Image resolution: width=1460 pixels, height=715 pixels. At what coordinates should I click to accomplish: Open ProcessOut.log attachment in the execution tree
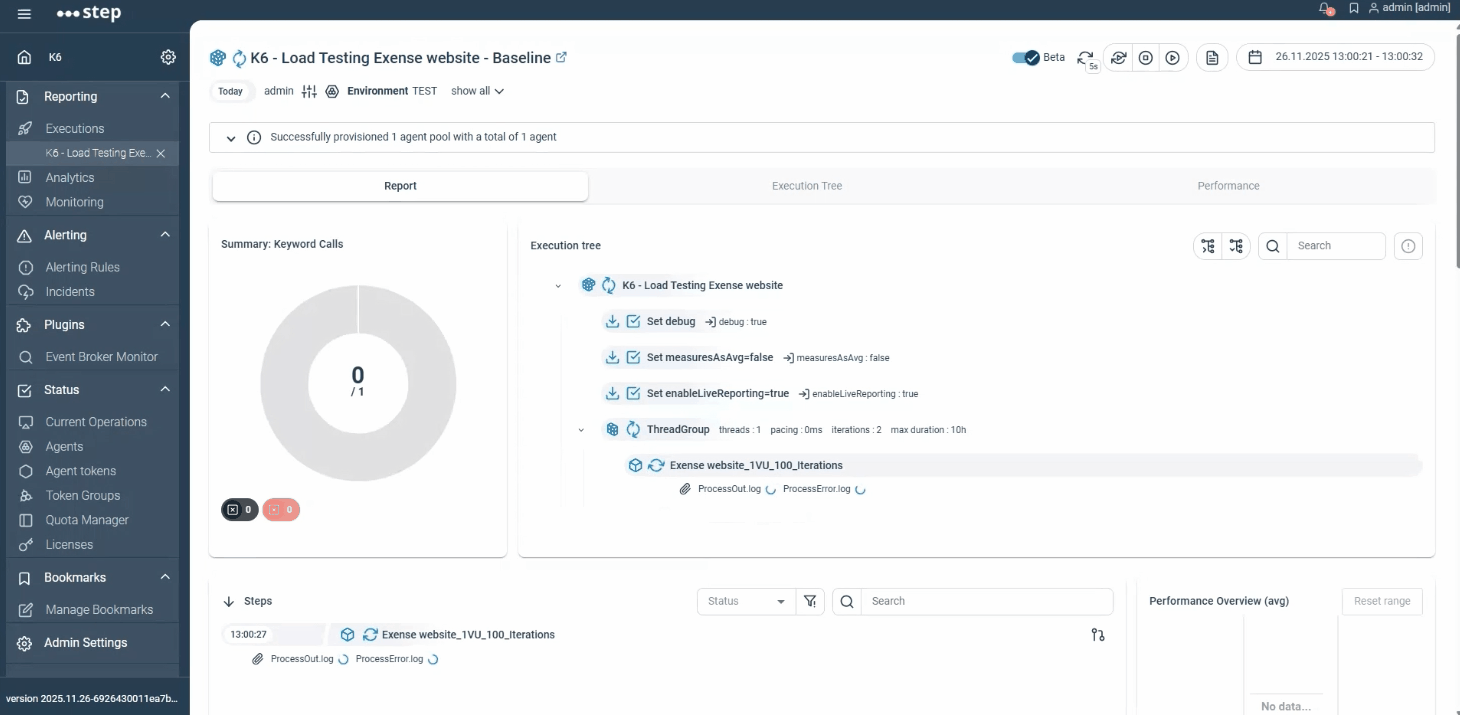(x=729, y=489)
